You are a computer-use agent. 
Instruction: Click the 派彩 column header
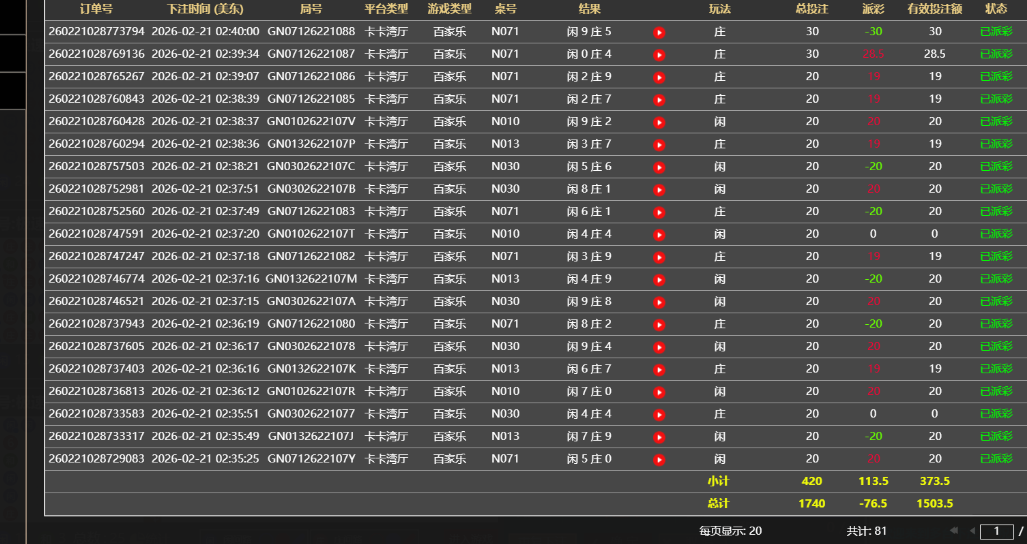click(x=873, y=9)
